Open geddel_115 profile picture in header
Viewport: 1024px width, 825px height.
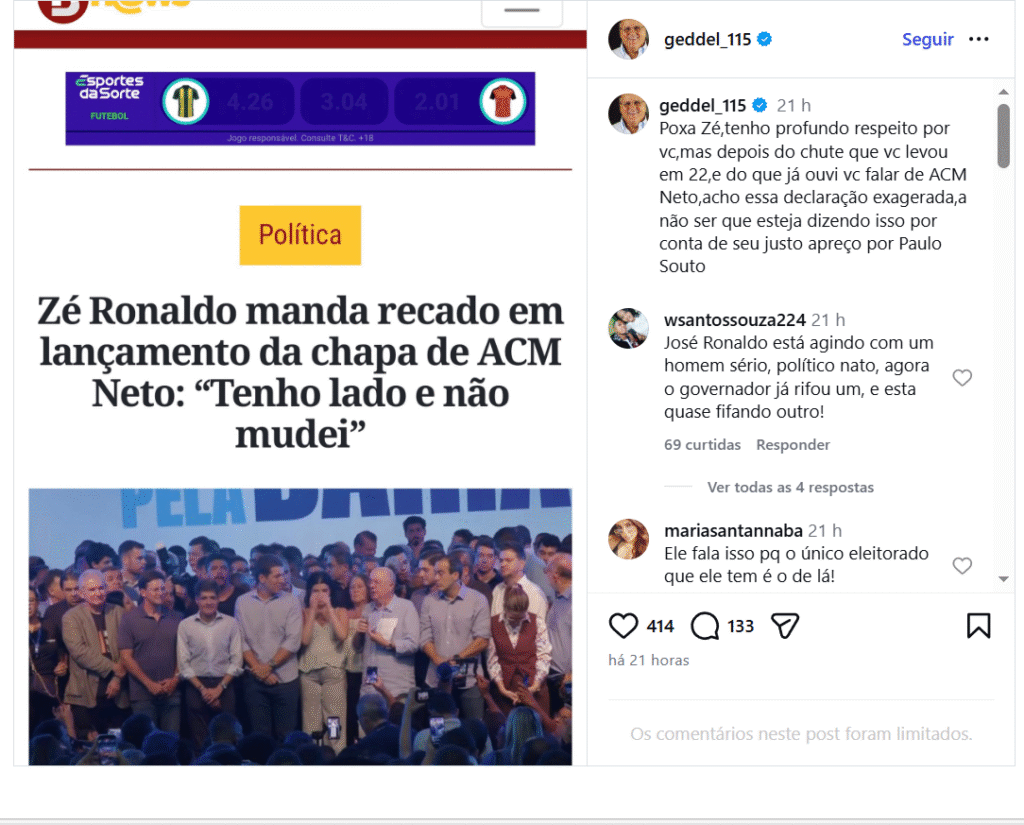coord(628,39)
